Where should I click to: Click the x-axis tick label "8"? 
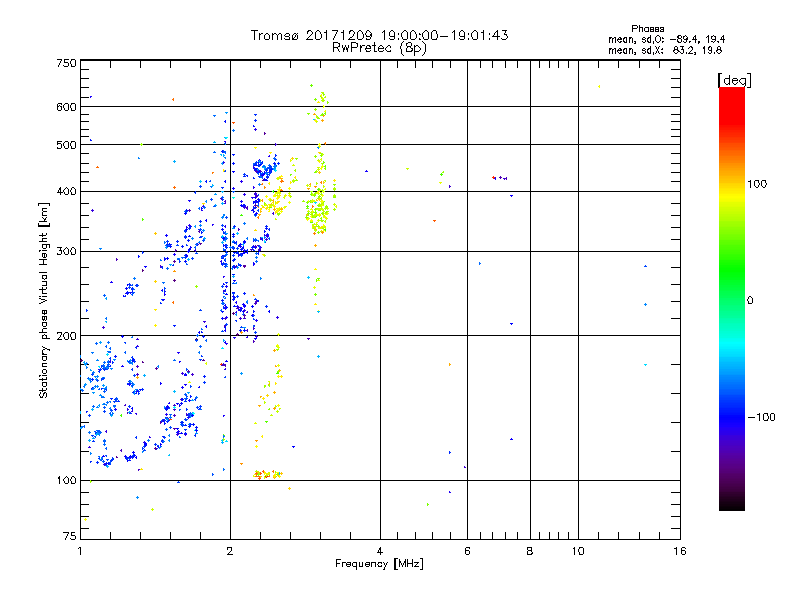(x=530, y=551)
